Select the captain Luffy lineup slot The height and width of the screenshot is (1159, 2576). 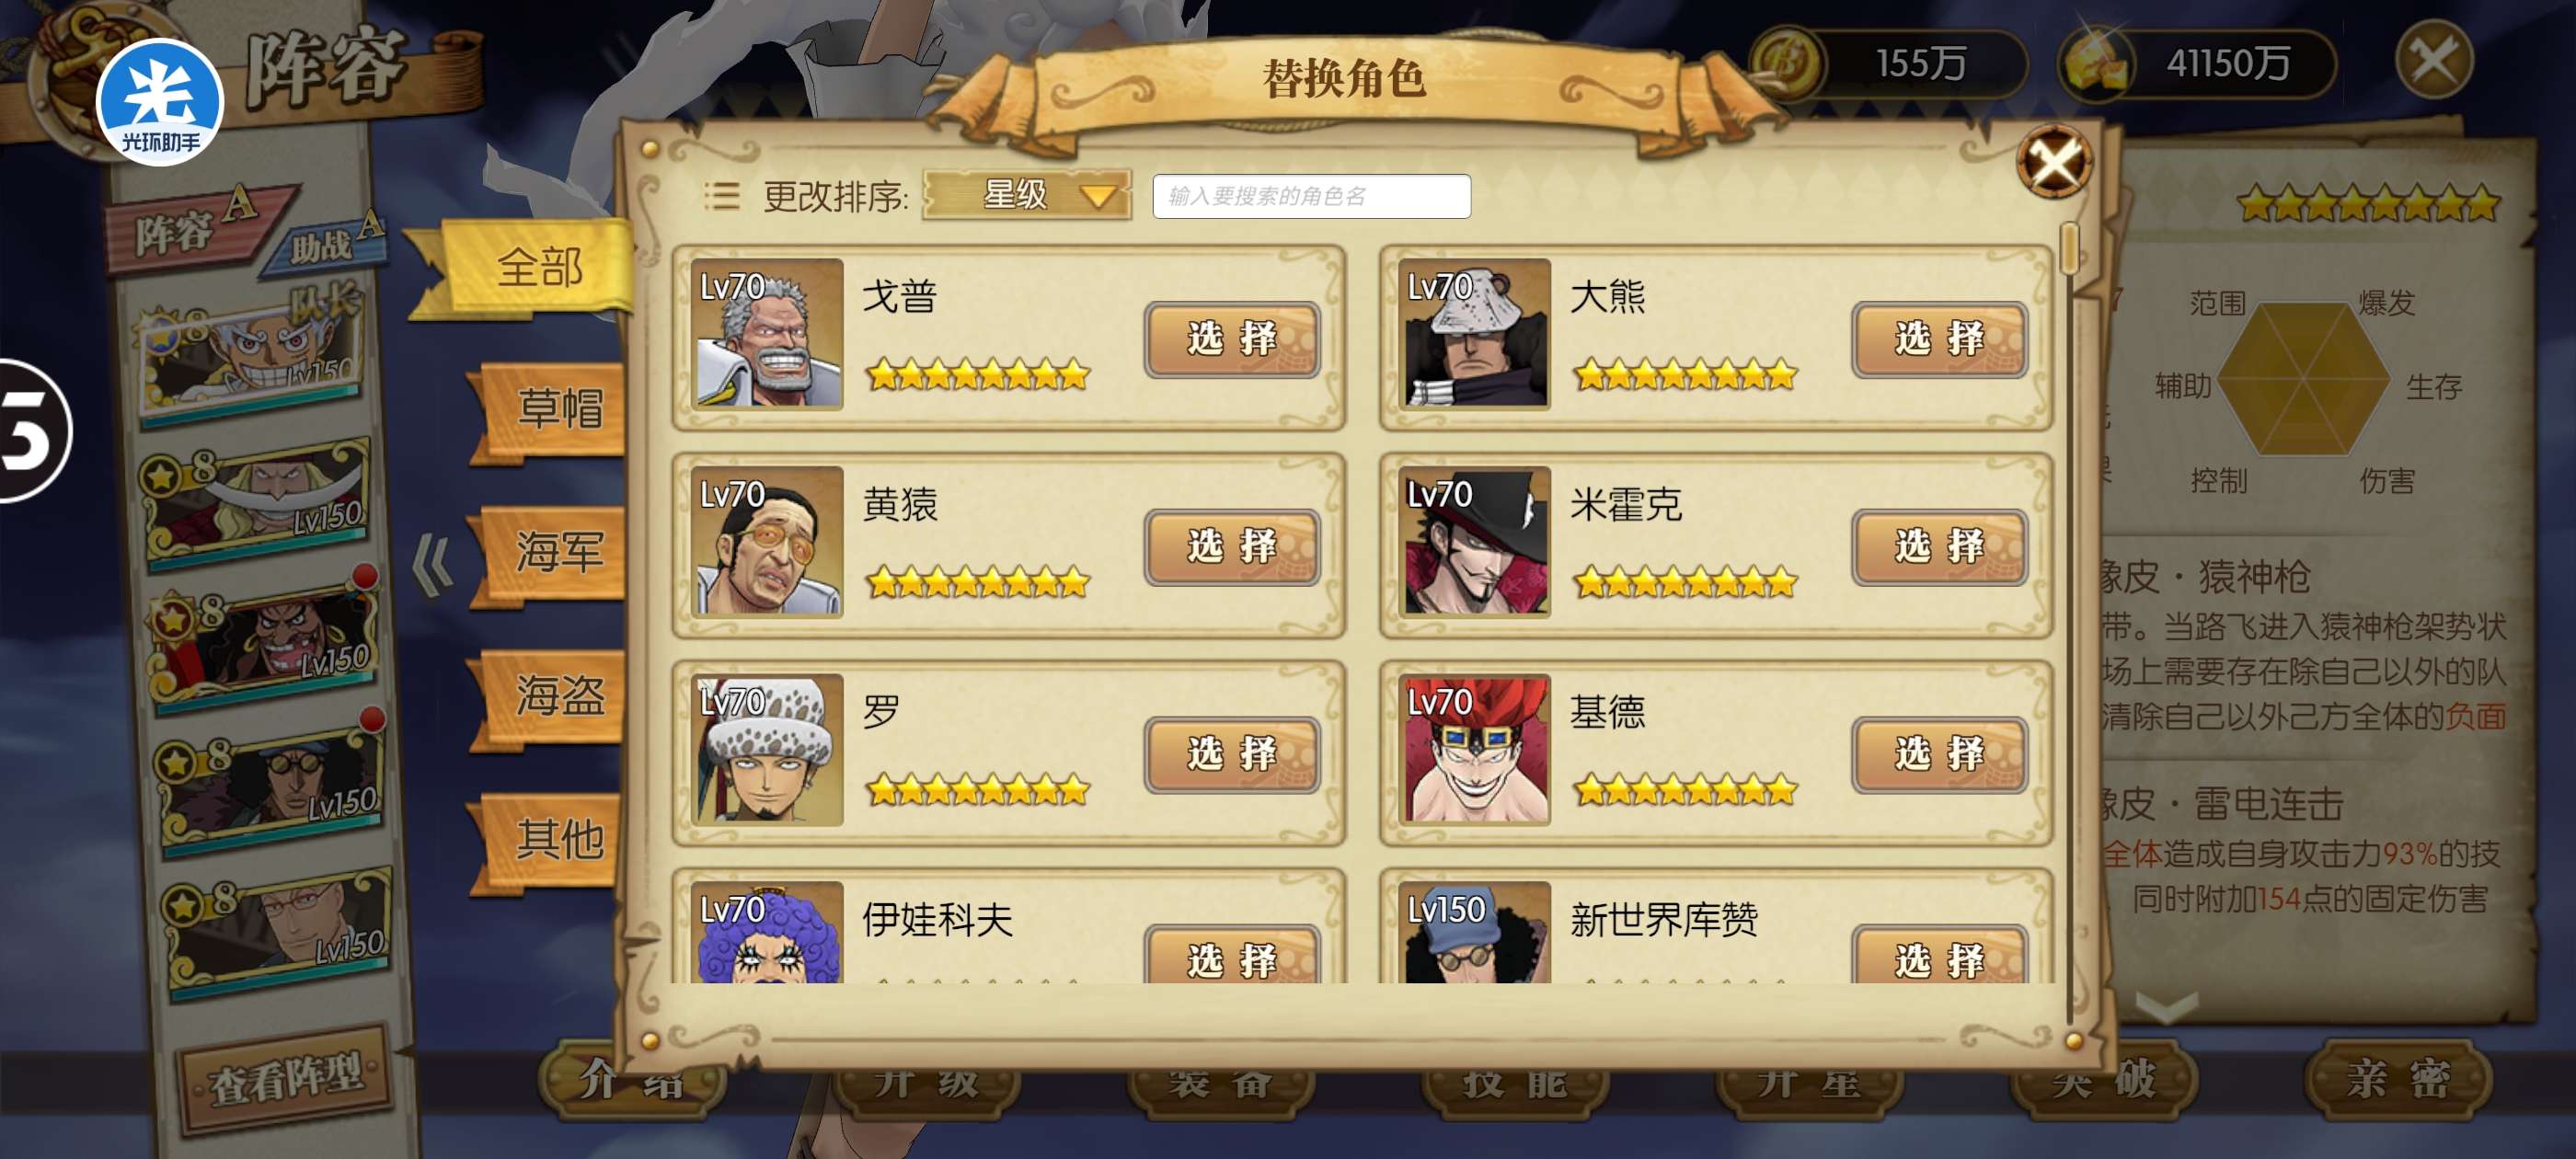point(254,355)
